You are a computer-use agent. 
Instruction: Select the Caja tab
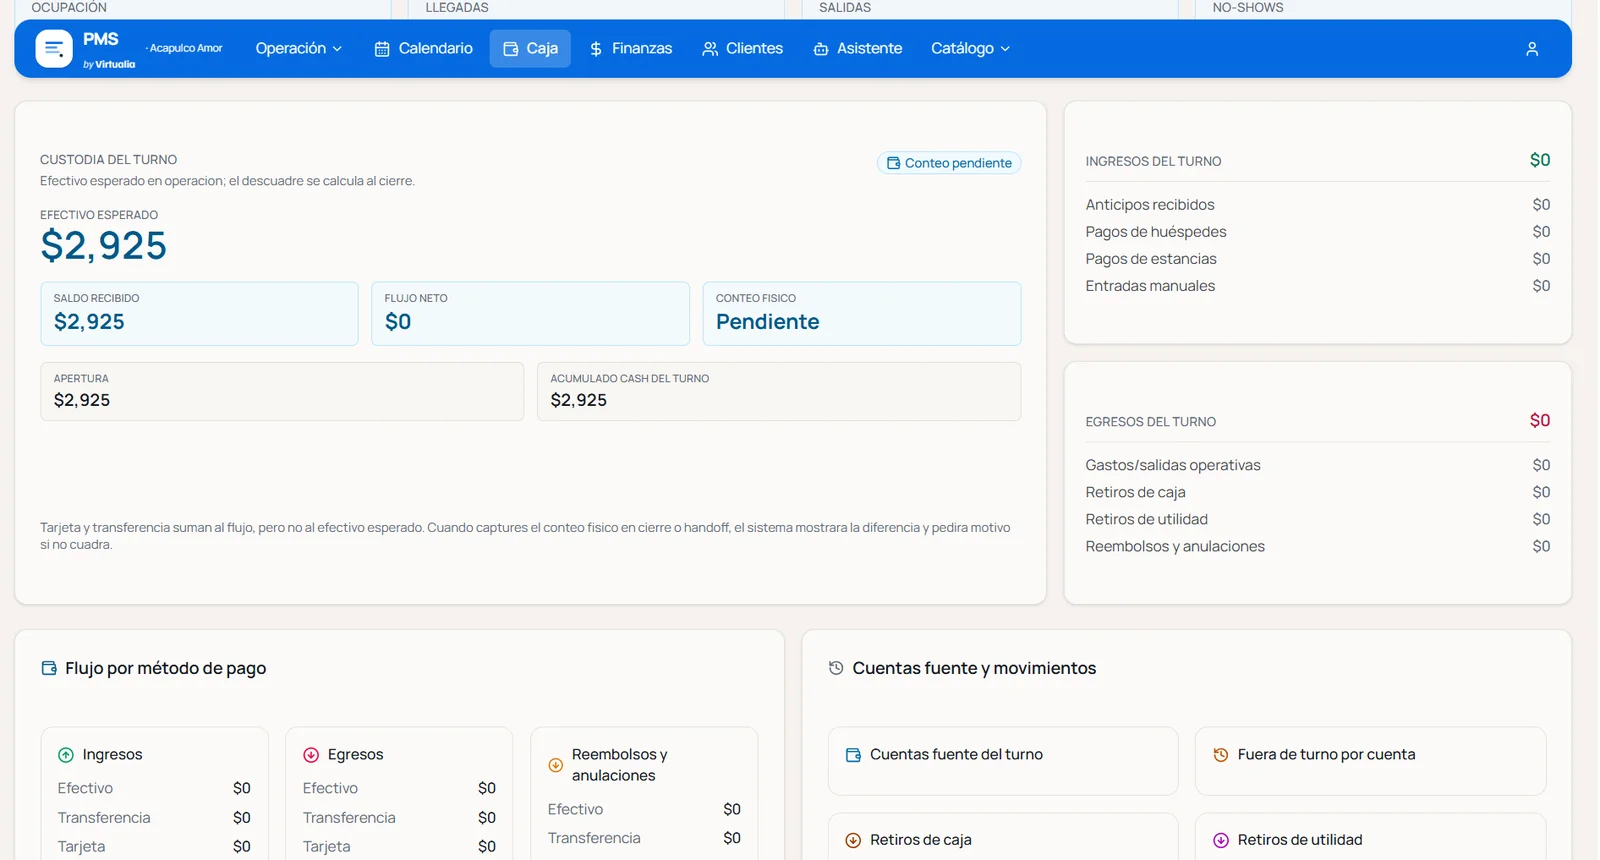point(530,48)
